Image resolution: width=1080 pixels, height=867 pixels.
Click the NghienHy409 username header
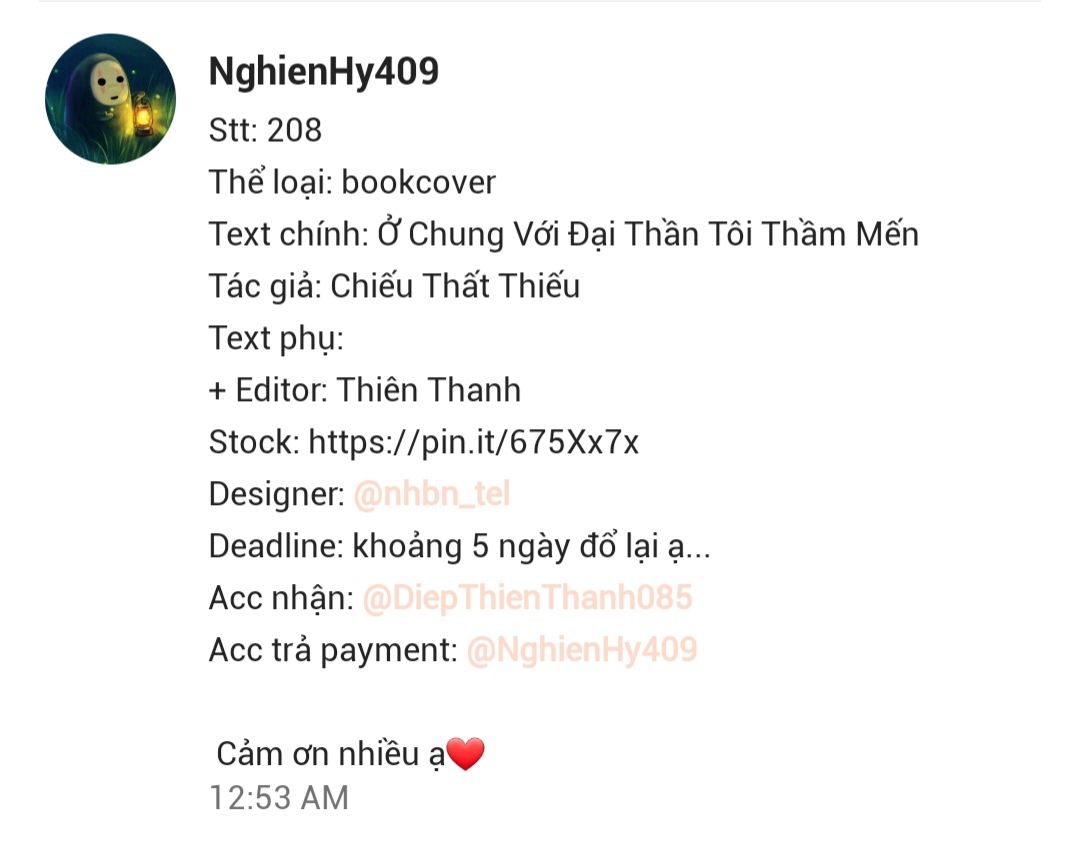pos(324,72)
